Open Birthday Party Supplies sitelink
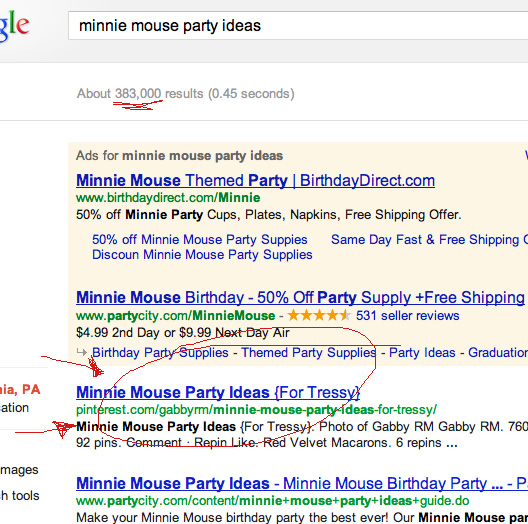Image resolution: width=528 pixels, height=524 pixels. (160, 353)
